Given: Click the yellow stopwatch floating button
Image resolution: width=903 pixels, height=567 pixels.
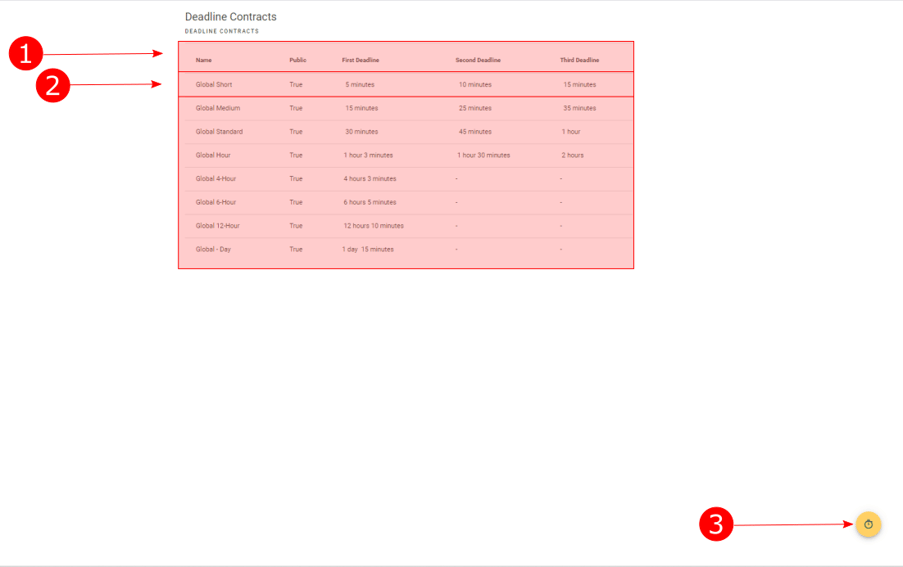Looking at the screenshot, I should (868, 524).
